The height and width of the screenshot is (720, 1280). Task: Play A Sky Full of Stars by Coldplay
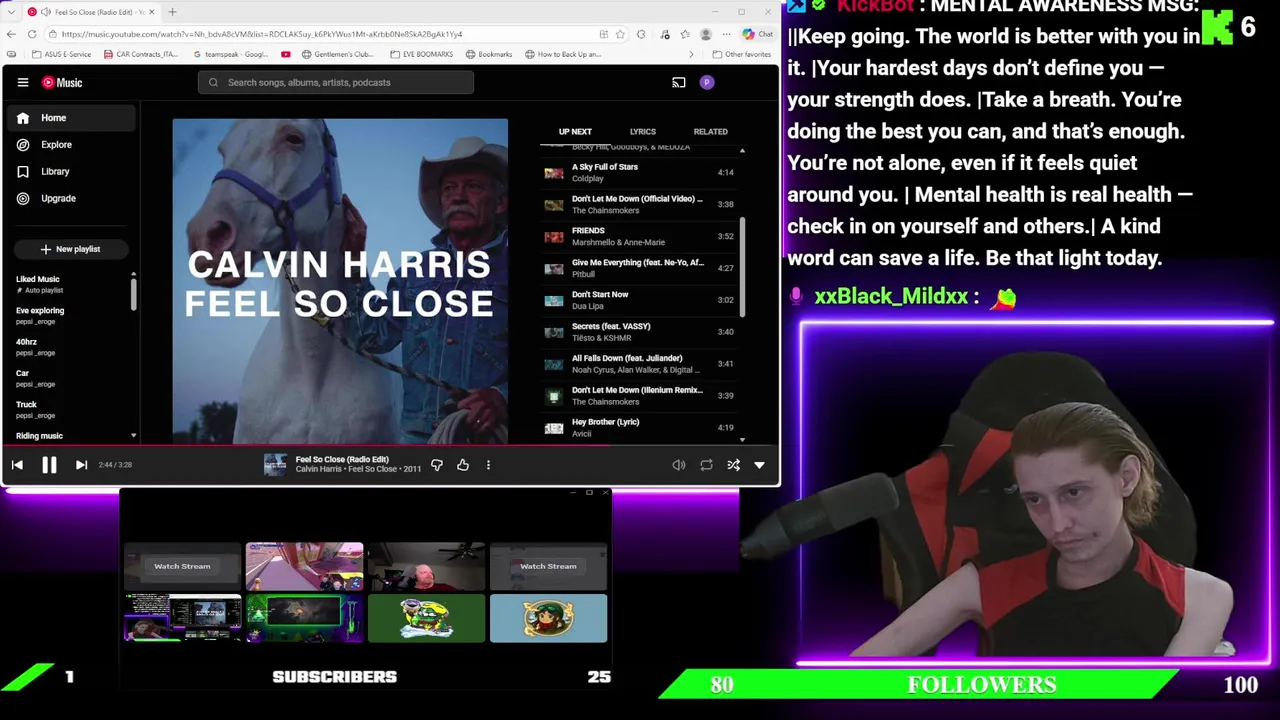[x=638, y=173]
